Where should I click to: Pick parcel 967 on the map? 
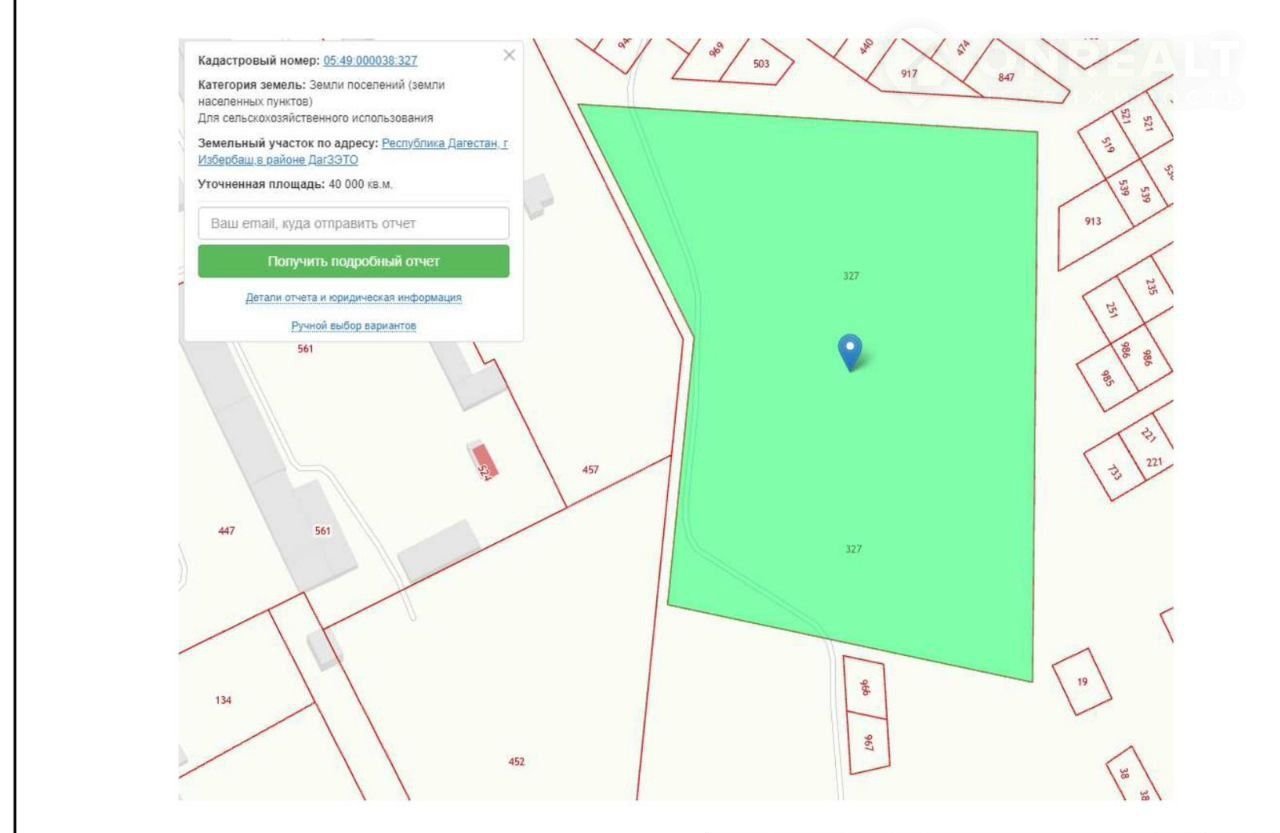(868, 743)
